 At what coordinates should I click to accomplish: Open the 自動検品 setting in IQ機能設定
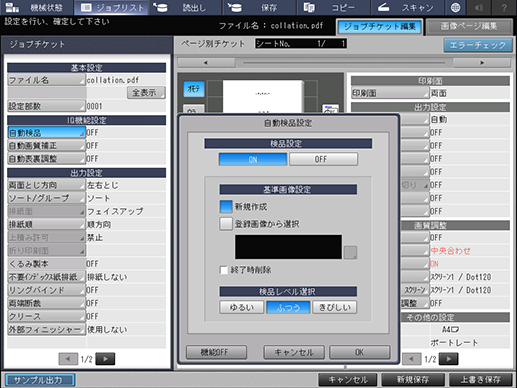46,133
